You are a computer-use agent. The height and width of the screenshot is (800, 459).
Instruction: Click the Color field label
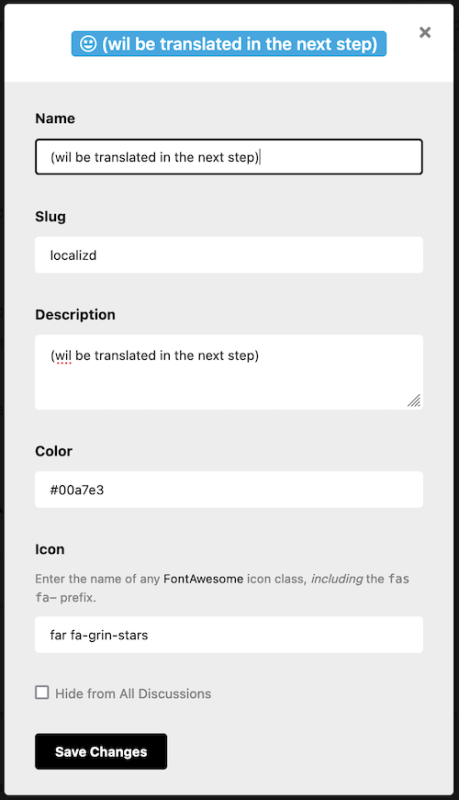[54, 451]
